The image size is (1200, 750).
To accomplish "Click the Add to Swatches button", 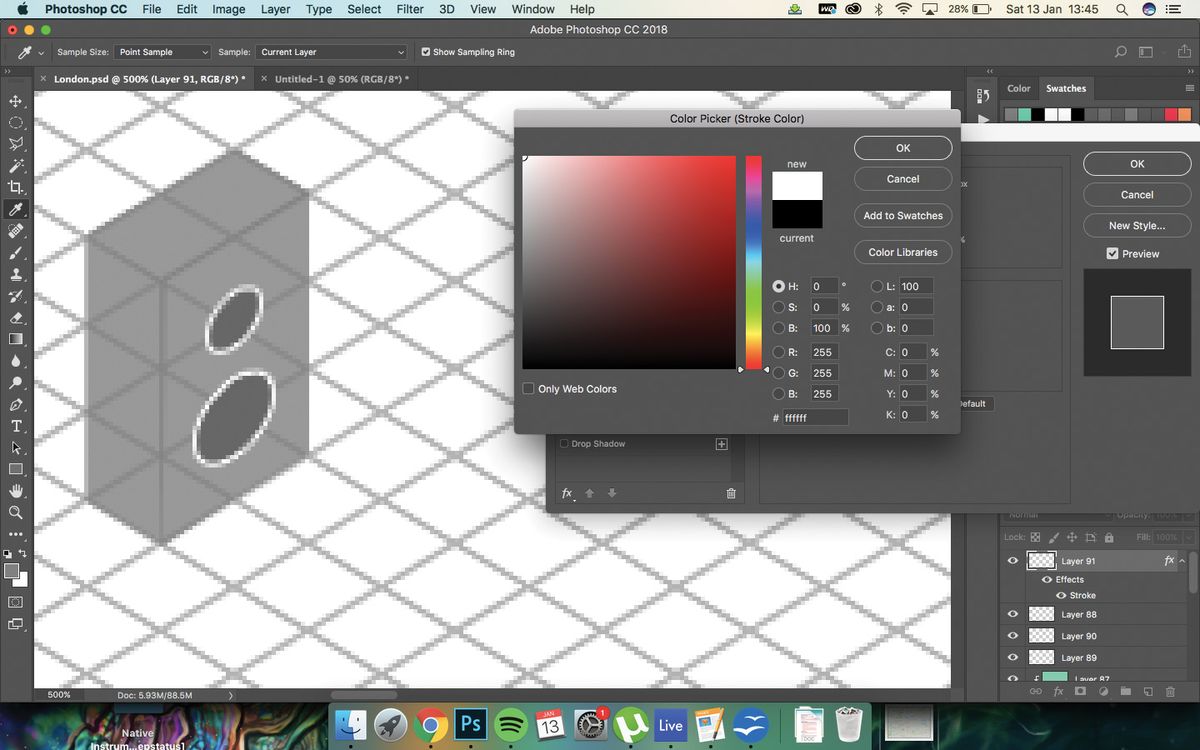I will [x=902, y=215].
